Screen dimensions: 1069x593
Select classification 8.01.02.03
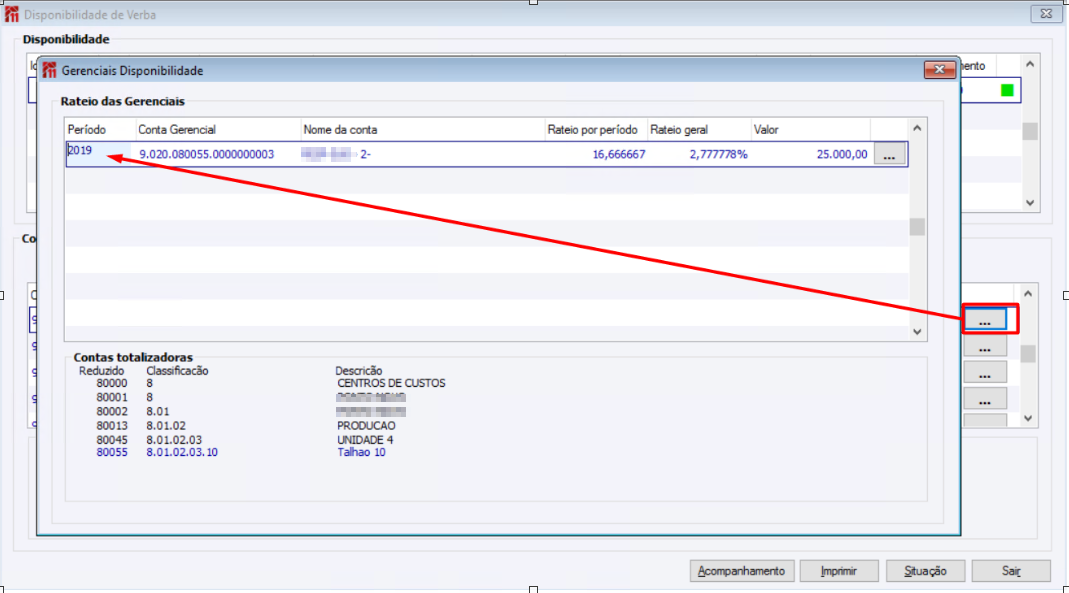click(174, 440)
